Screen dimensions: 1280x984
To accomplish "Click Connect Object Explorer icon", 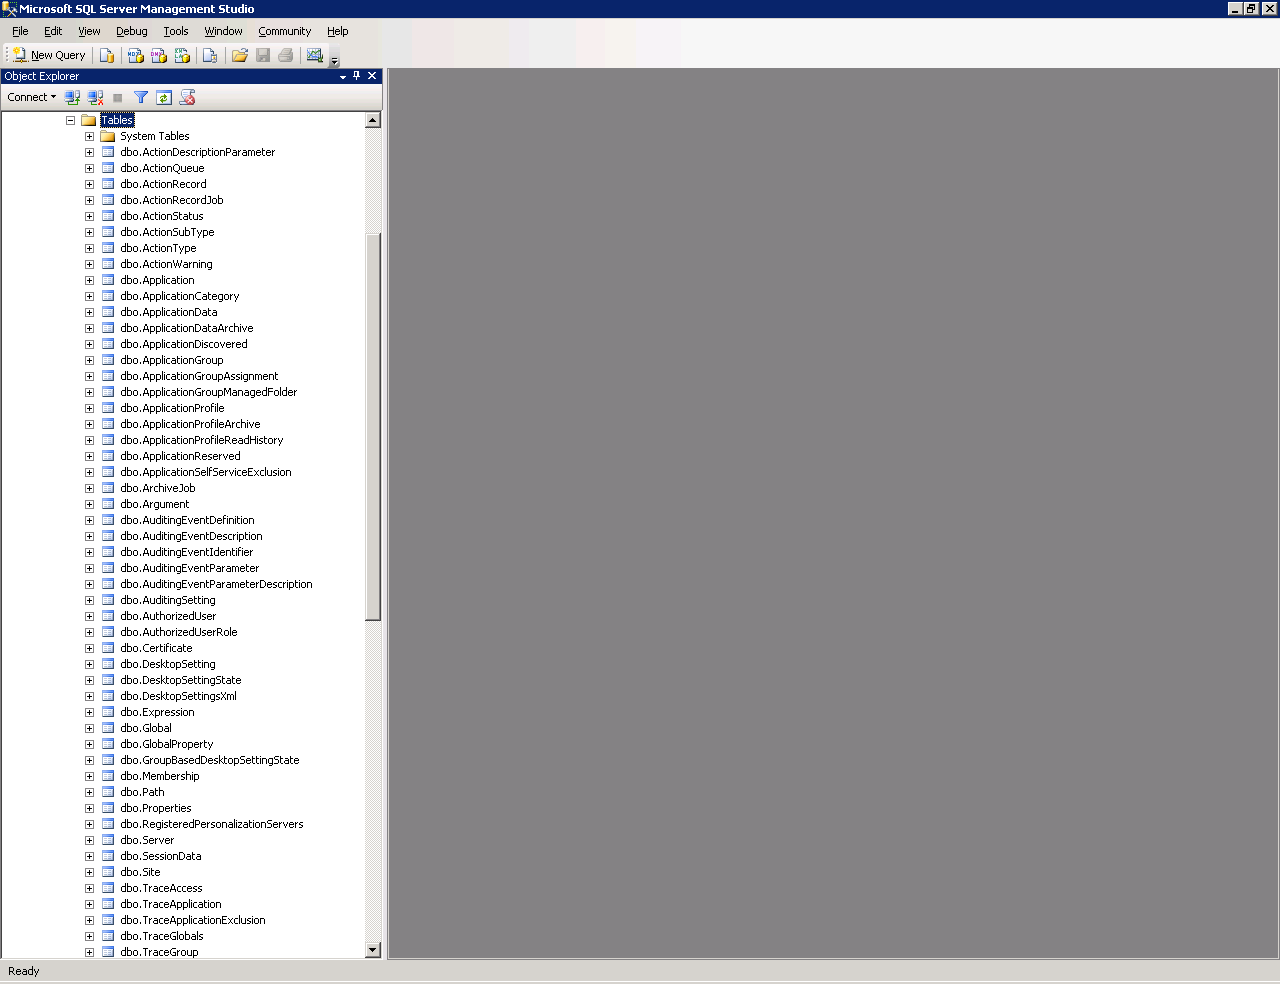I will pyautogui.click(x=72, y=98).
